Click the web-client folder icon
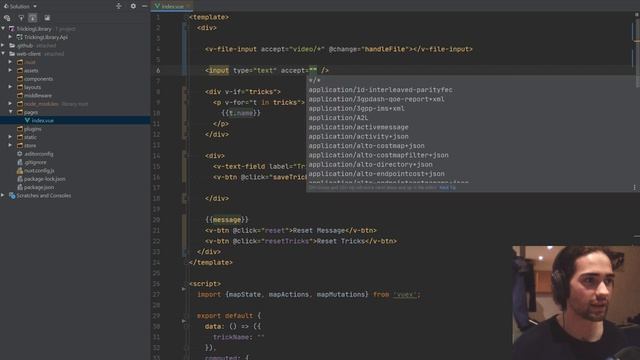This screenshot has width=640, height=360. [12, 53]
